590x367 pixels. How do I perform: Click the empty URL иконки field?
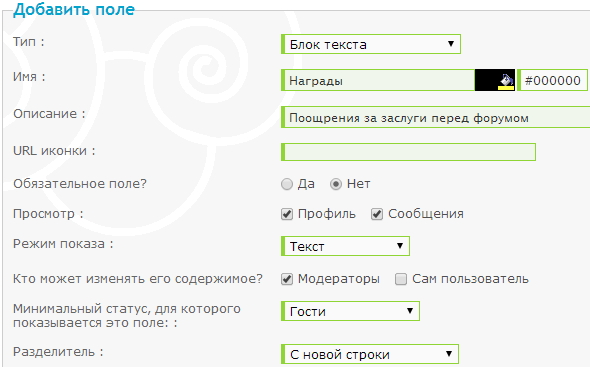click(x=408, y=152)
